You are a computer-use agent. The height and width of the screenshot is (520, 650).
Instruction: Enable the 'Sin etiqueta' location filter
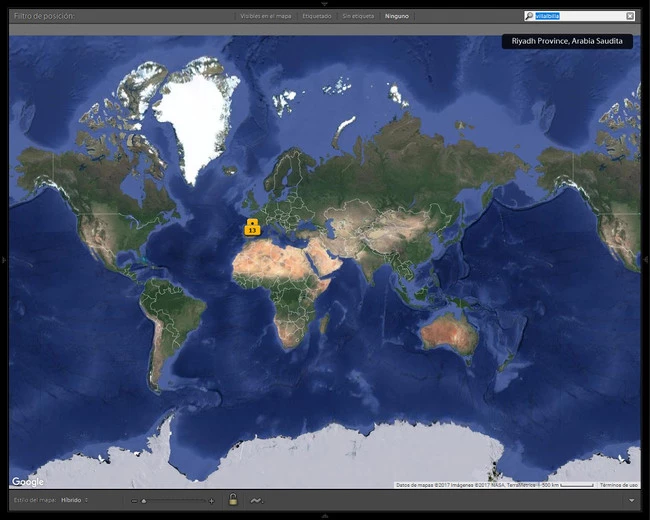coord(359,16)
